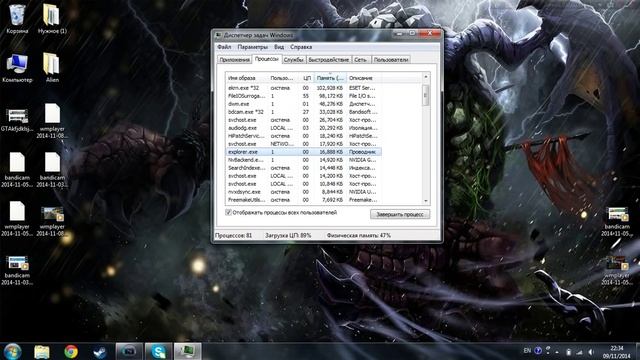Select the Компьютер desktop icon
The height and width of the screenshot is (360, 640).
17,68
